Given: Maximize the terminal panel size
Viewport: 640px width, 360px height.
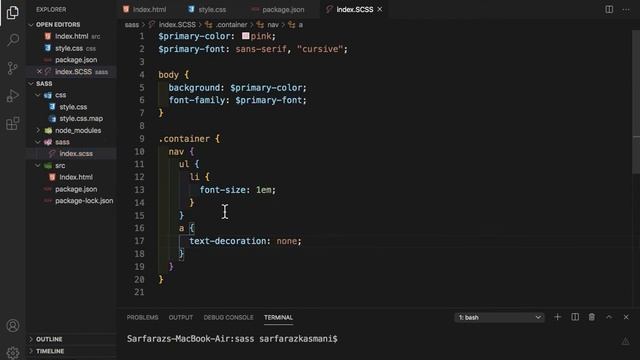Looking at the screenshot, I should [x=609, y=317].
